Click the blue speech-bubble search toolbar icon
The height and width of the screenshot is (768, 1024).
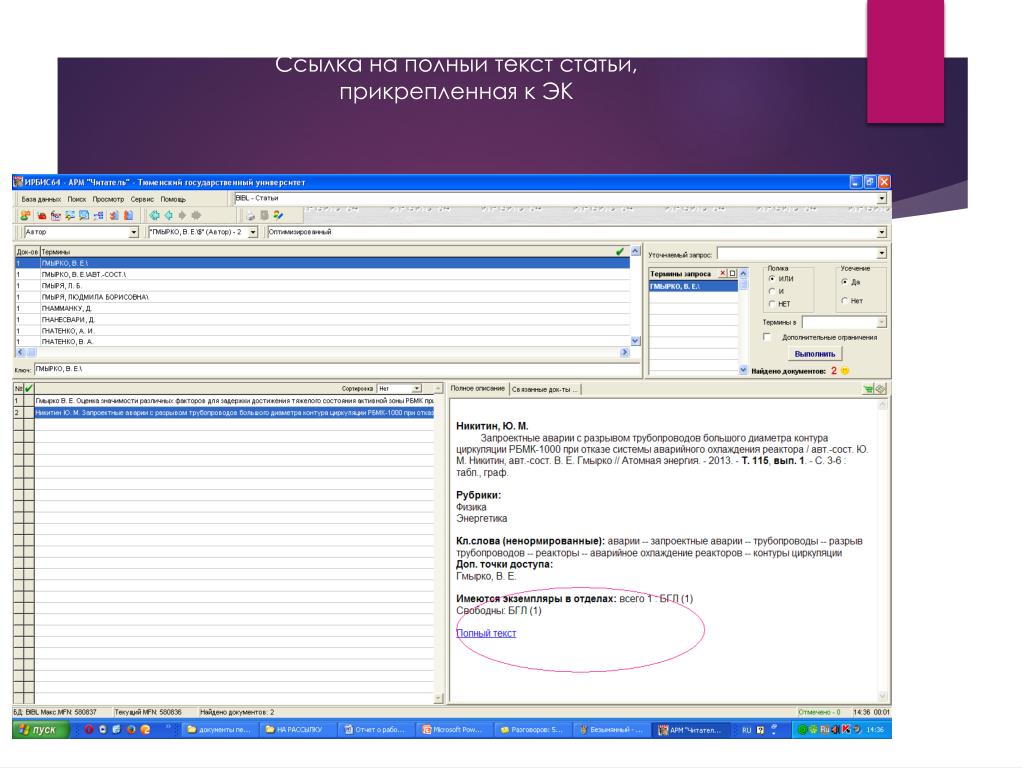[x=84, y=215]
